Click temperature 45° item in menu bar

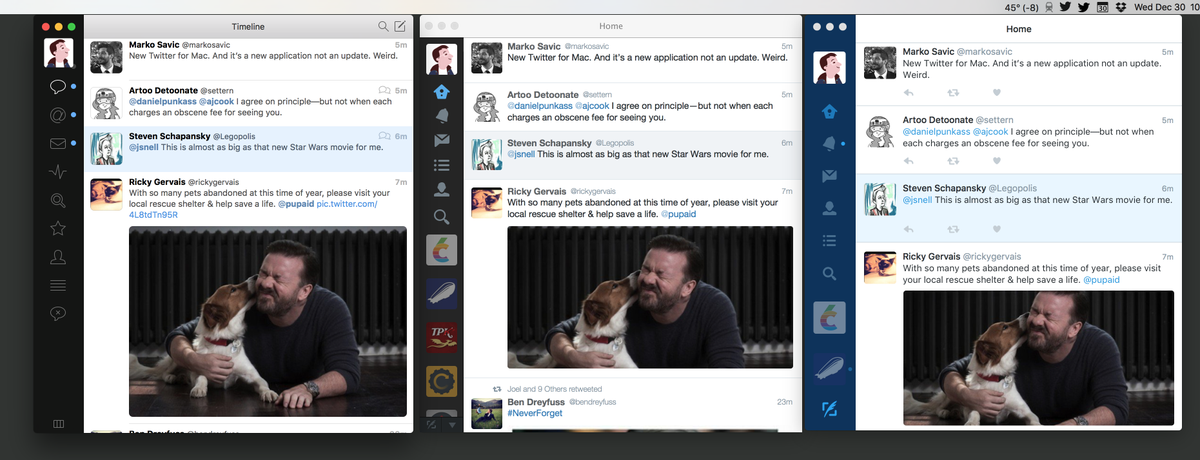pos(1022,7)
